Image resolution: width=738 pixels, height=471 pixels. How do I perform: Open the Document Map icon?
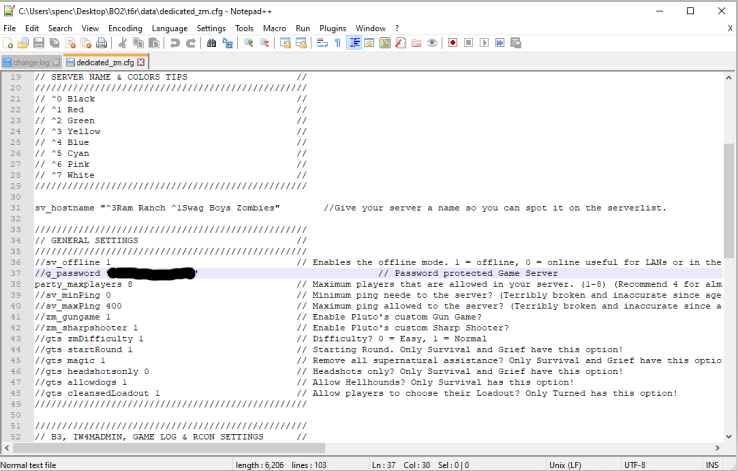[x=385, y=43]
